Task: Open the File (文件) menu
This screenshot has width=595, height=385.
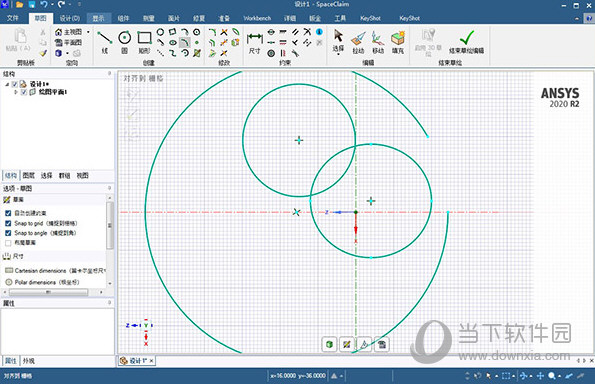Action: [13, 18]
